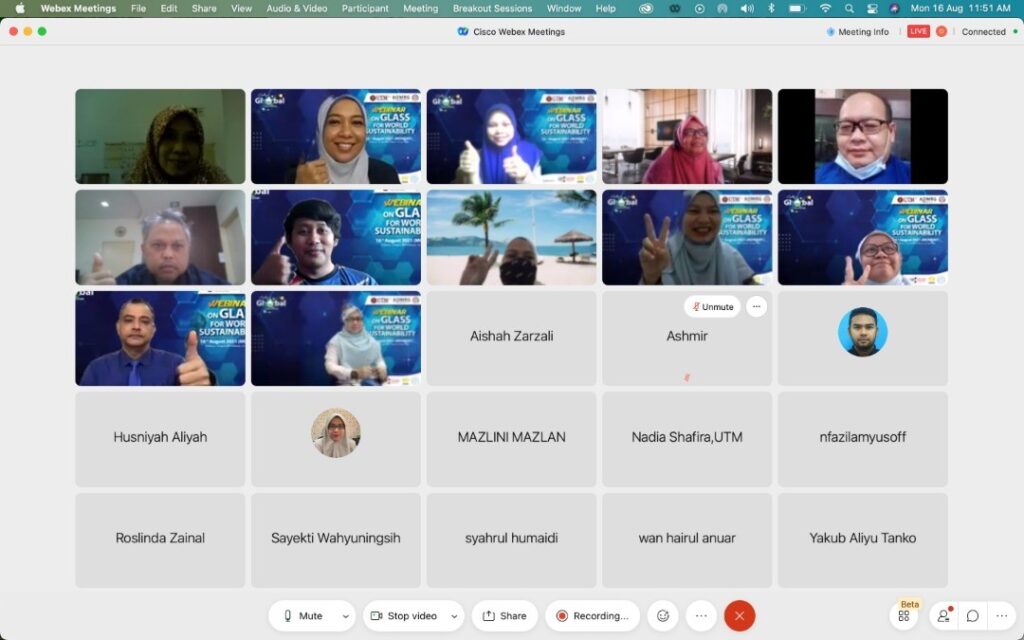Click the orange recording indicator beside LIVE
The image size is (1024, 640).
click(x=941, y=31)
